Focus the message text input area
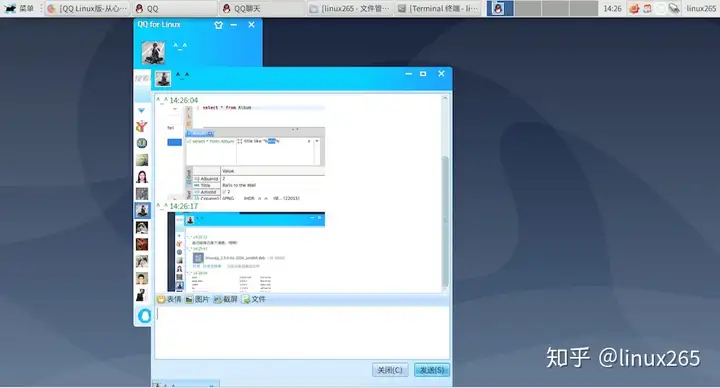The width and height of the screenshot is (720, 388). point(302,333)
